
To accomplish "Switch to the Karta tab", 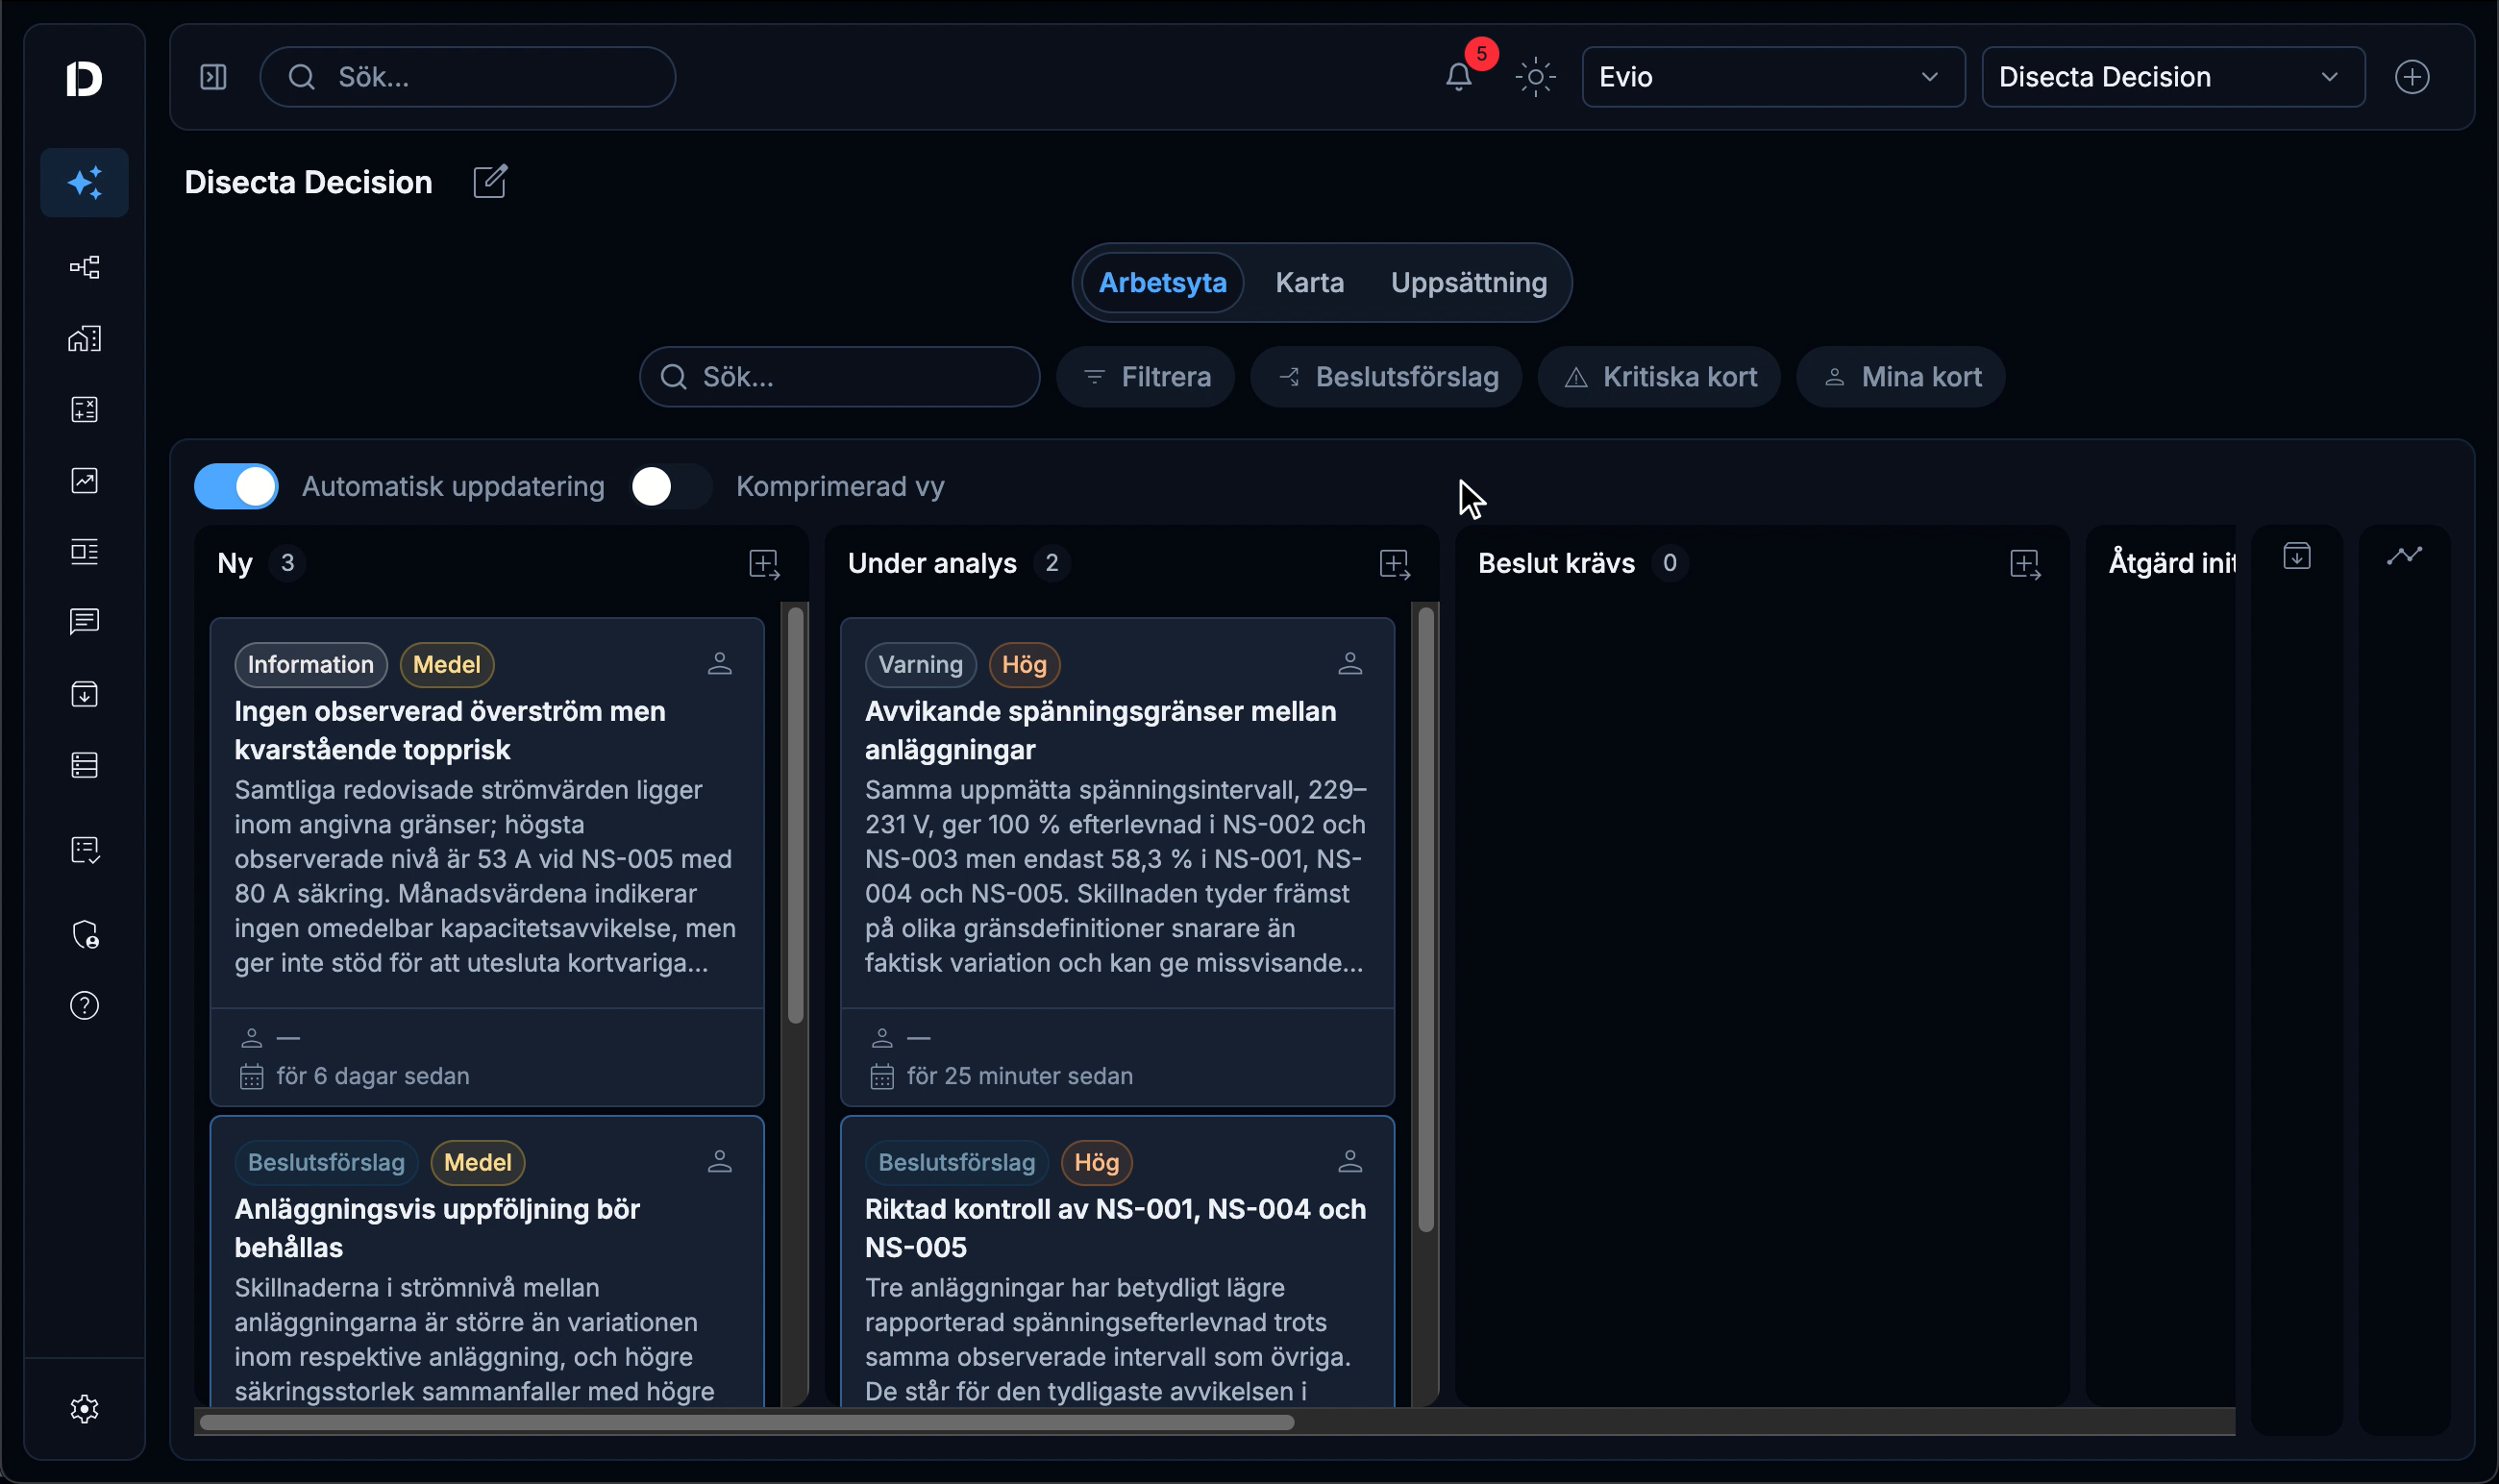I will [x=1309, y=283].
